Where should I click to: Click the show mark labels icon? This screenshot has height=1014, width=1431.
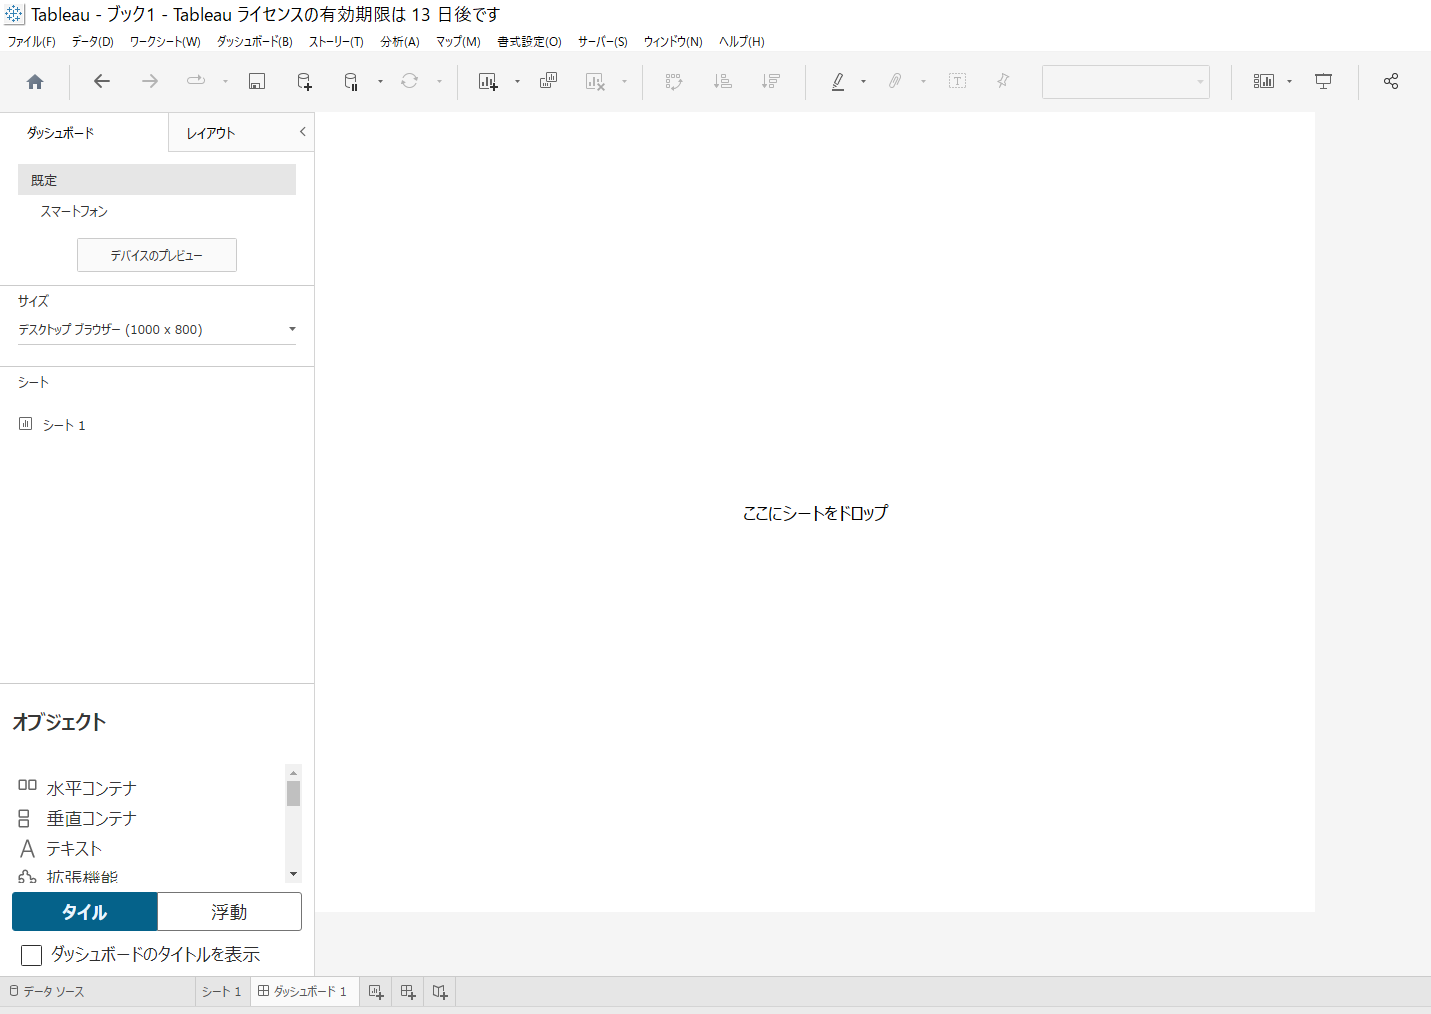(957, 81)
